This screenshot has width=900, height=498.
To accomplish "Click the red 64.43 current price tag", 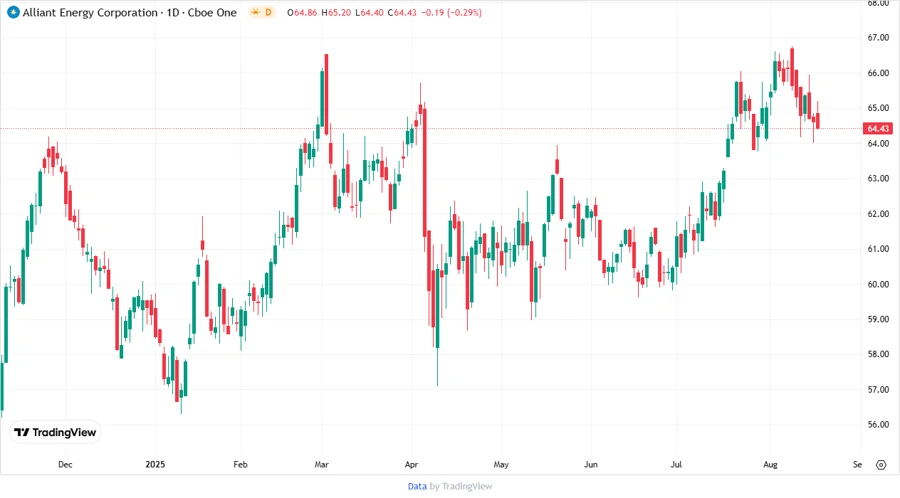I will (x=879, y=129).
